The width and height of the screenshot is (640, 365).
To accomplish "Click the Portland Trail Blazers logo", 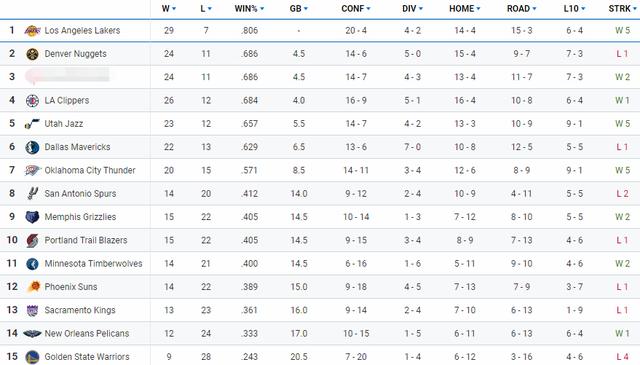I will 32,240.
